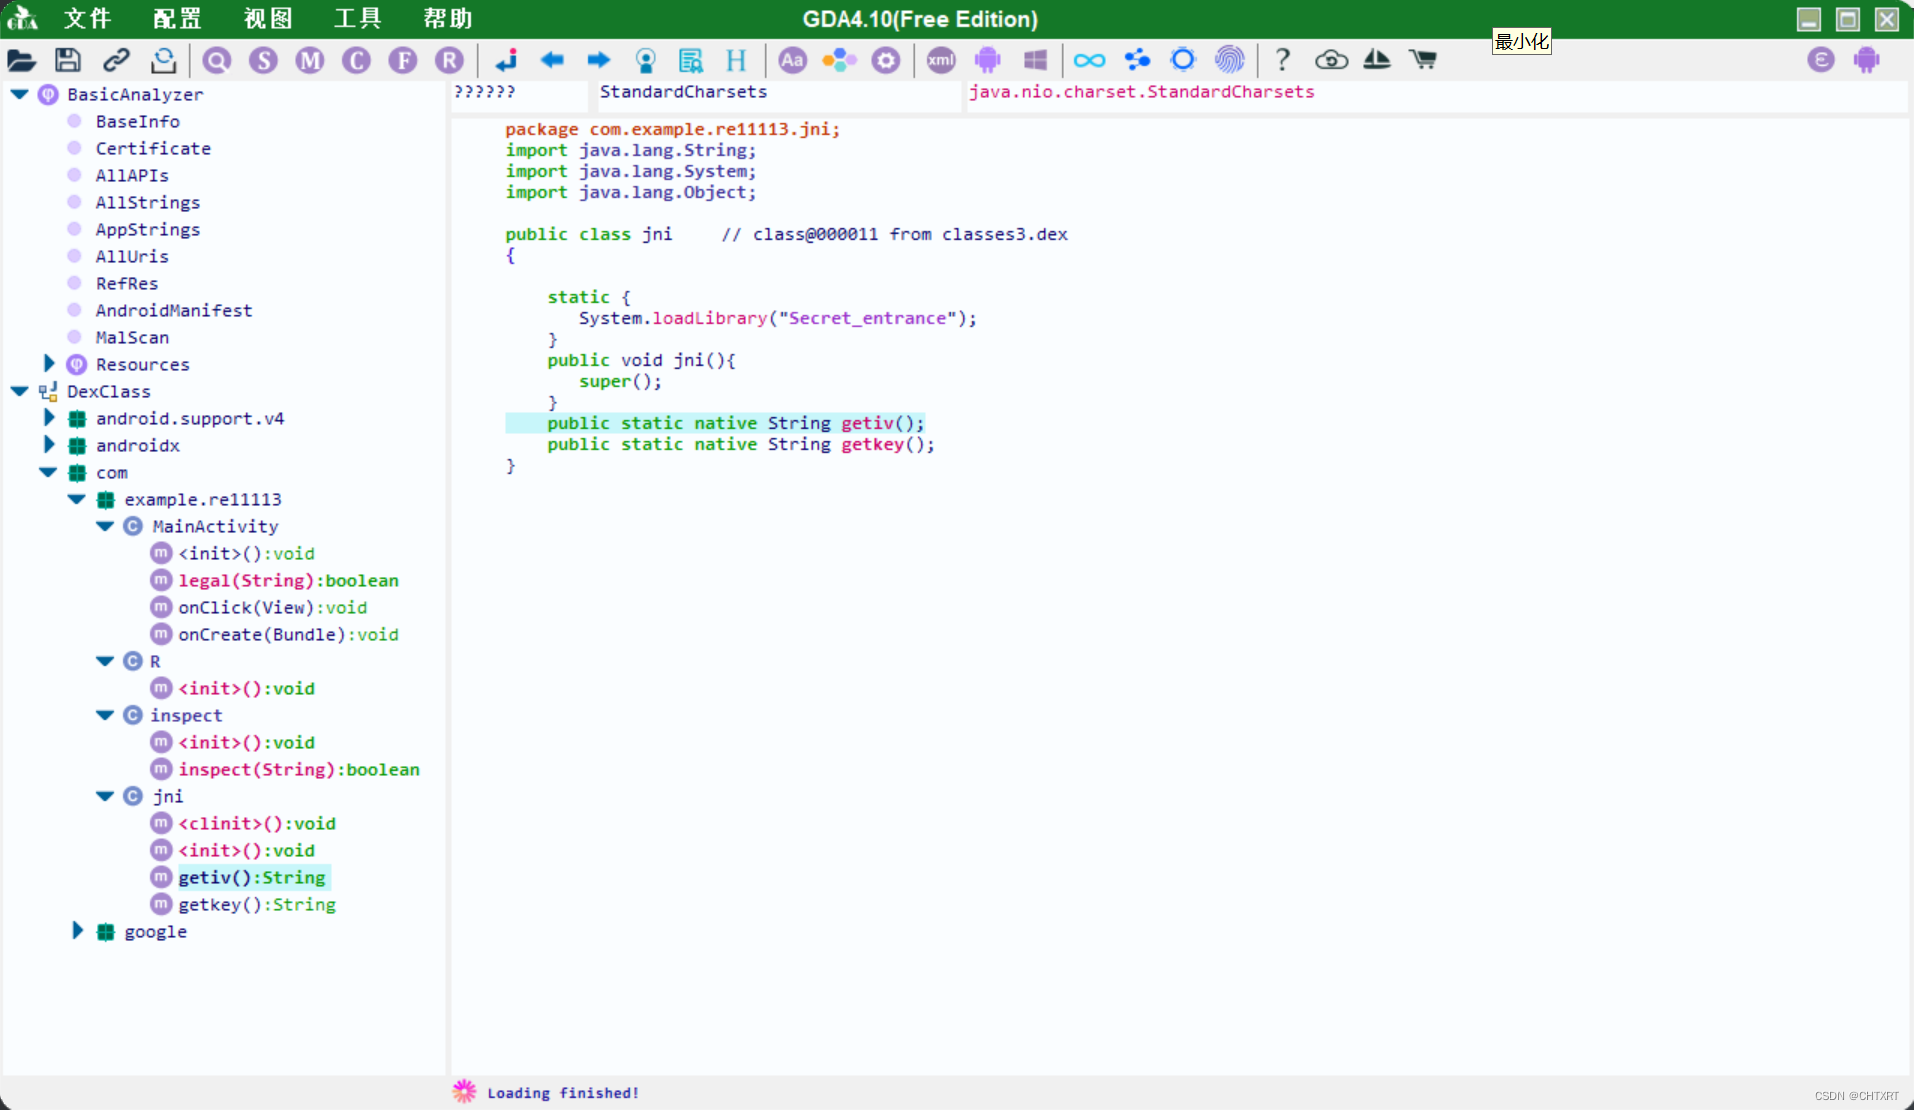Click the purple Aa text icon
This screenshot has height=1110, width=1914.
pos(792,60)
